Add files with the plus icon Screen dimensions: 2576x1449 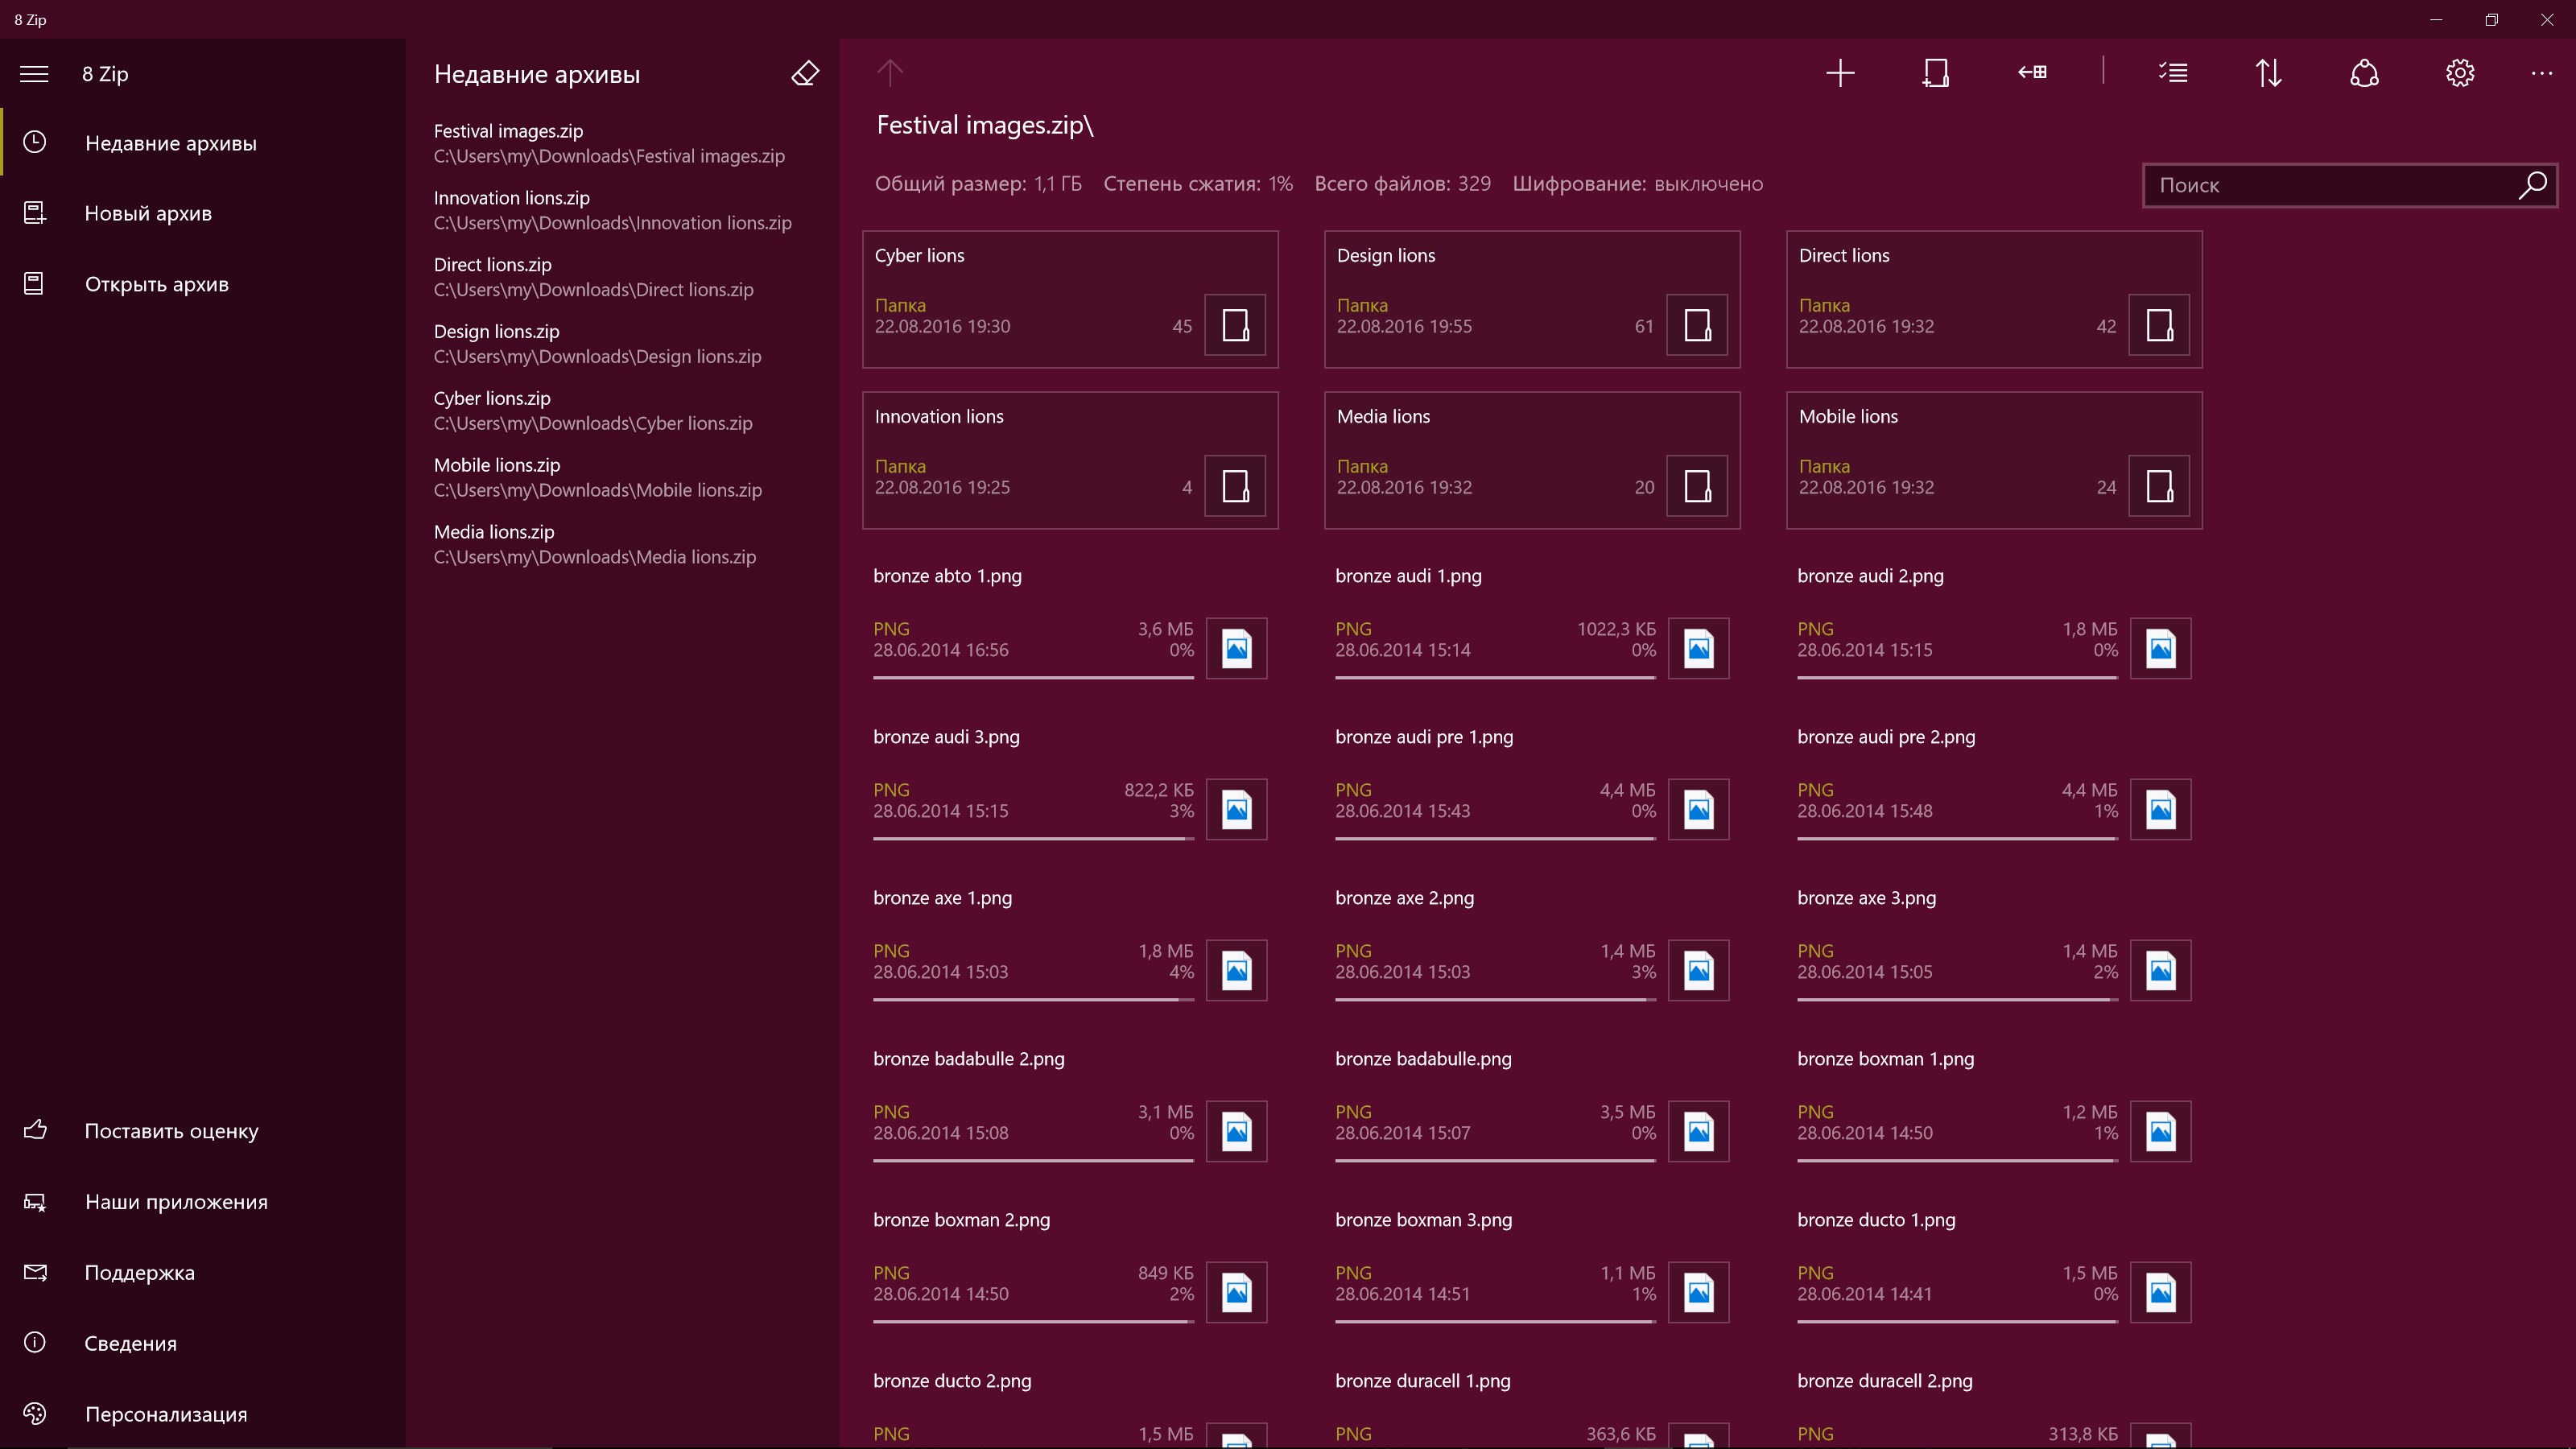pyautogui.click(x=1840, y=73)
